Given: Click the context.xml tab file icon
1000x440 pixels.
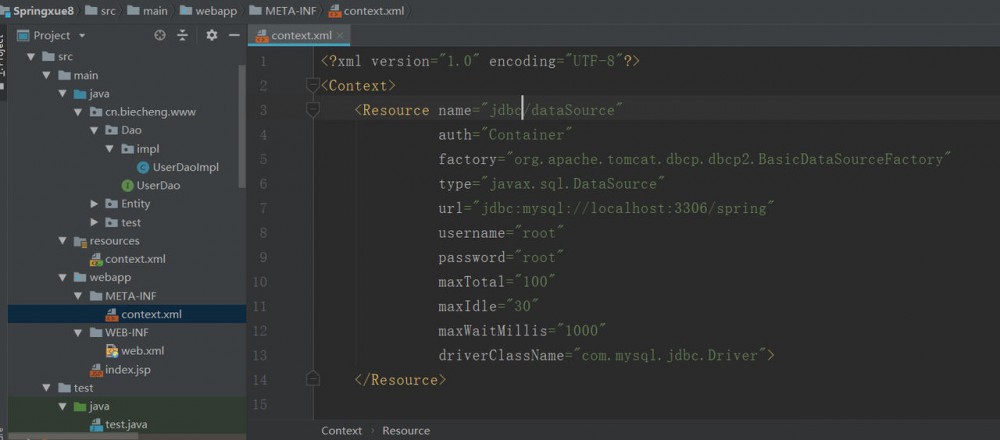Looking at the screenshot, I should [x=261, y=36].
